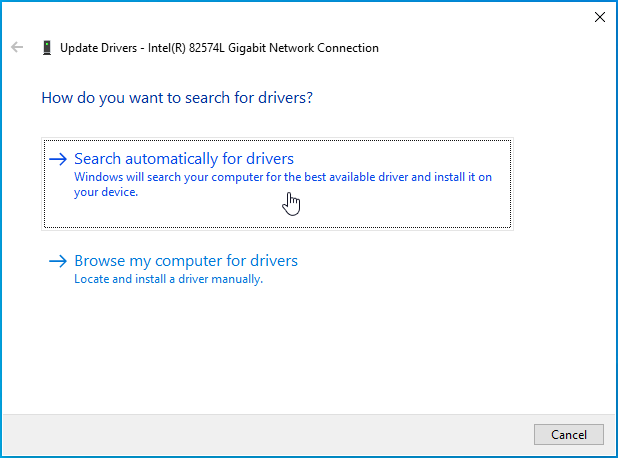Click the arrow icon beside Browse my computer
618x458 pixels.
(59, 261)
